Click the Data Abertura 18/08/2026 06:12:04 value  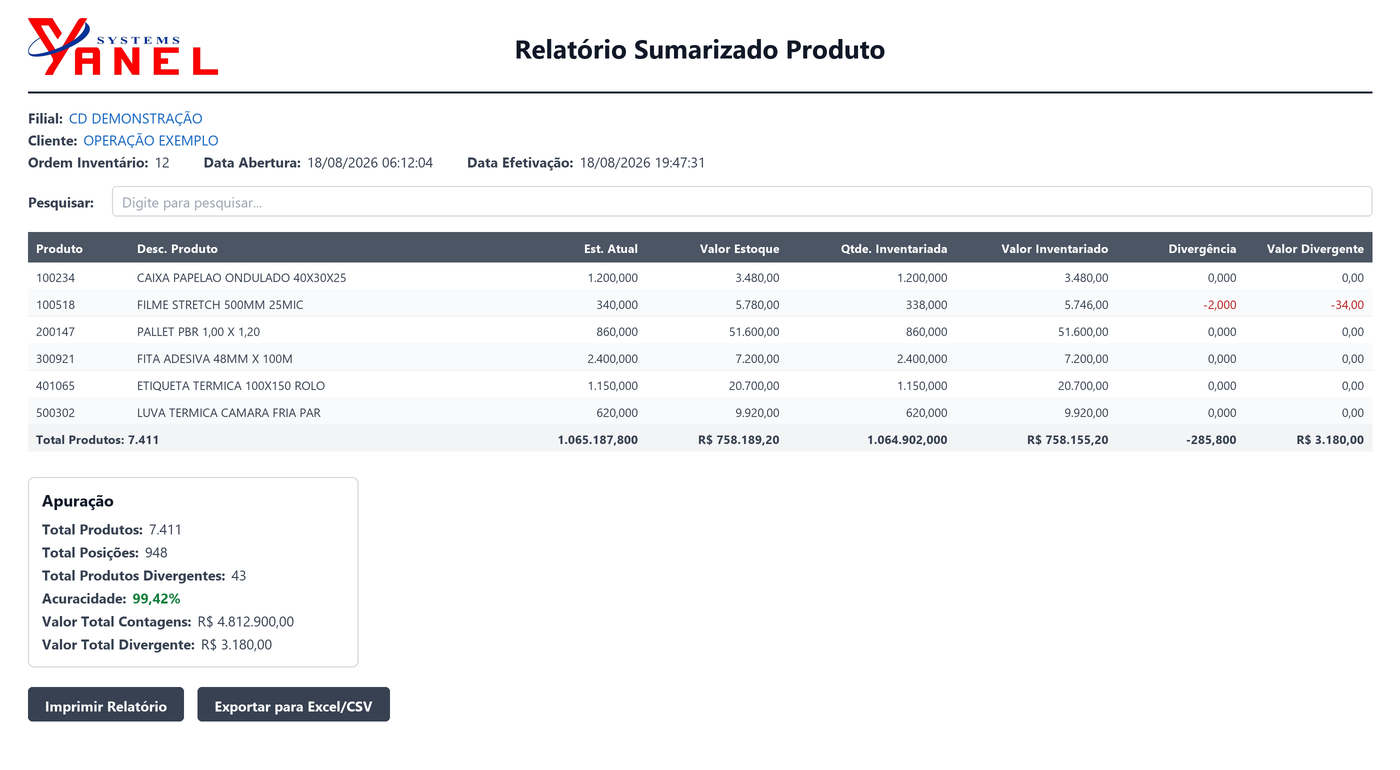pos(370,163)
